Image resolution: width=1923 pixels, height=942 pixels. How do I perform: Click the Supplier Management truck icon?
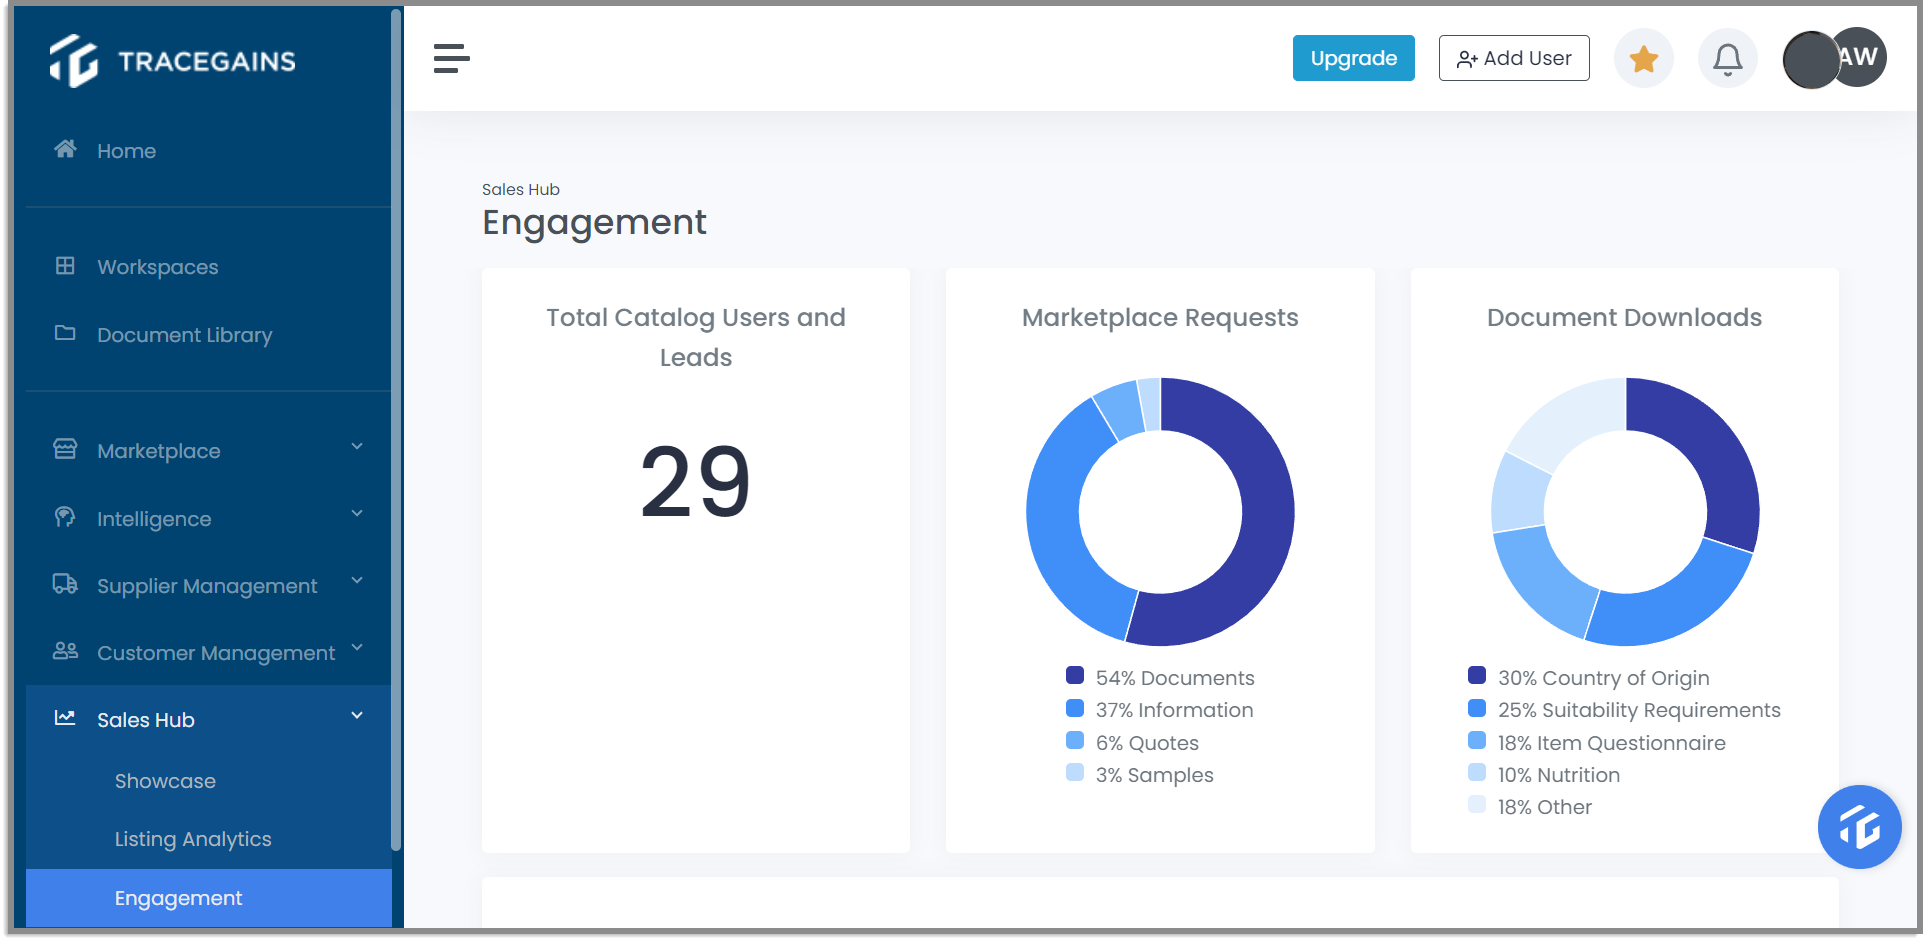coord(64,585)
